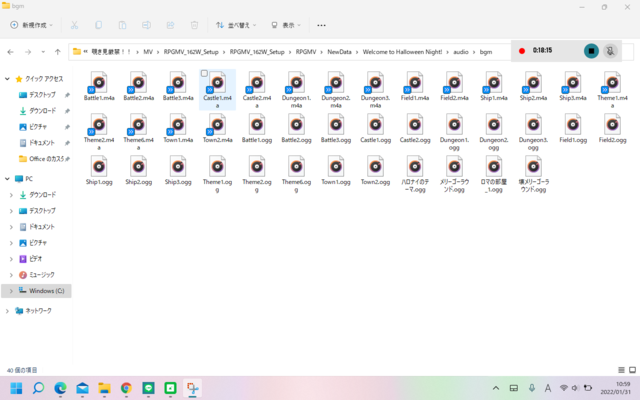Click the Copy icon in toolbar
This screenshot has height=400, width=640.
point(98,25)
